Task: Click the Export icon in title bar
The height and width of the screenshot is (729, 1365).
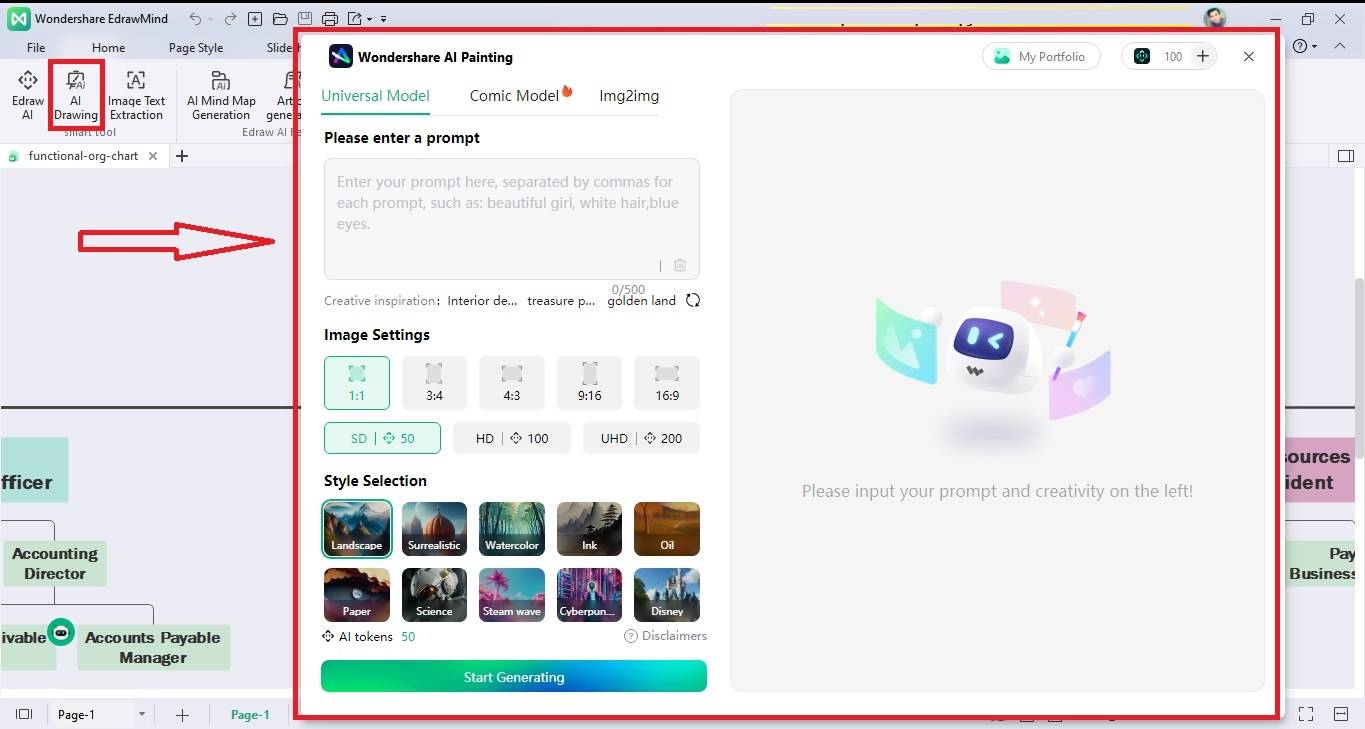Action: point(355,19)
